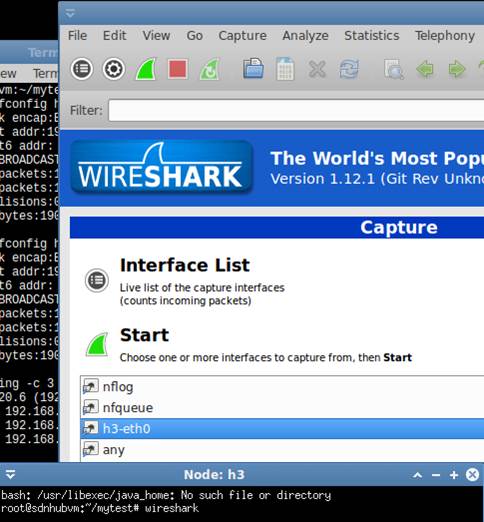484x522 pixels.
Task: Select the nfqueue interface row
Action: tap(282, 407)
